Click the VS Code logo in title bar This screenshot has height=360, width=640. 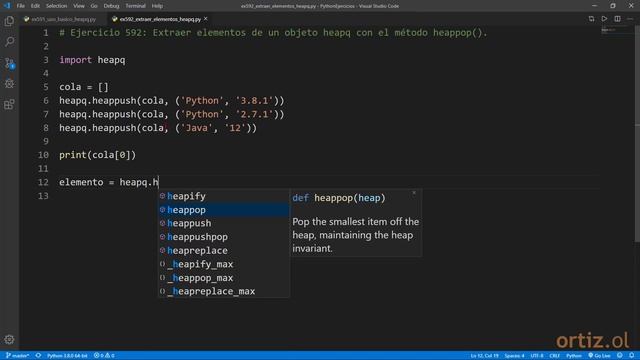click(x=7, y=6)
